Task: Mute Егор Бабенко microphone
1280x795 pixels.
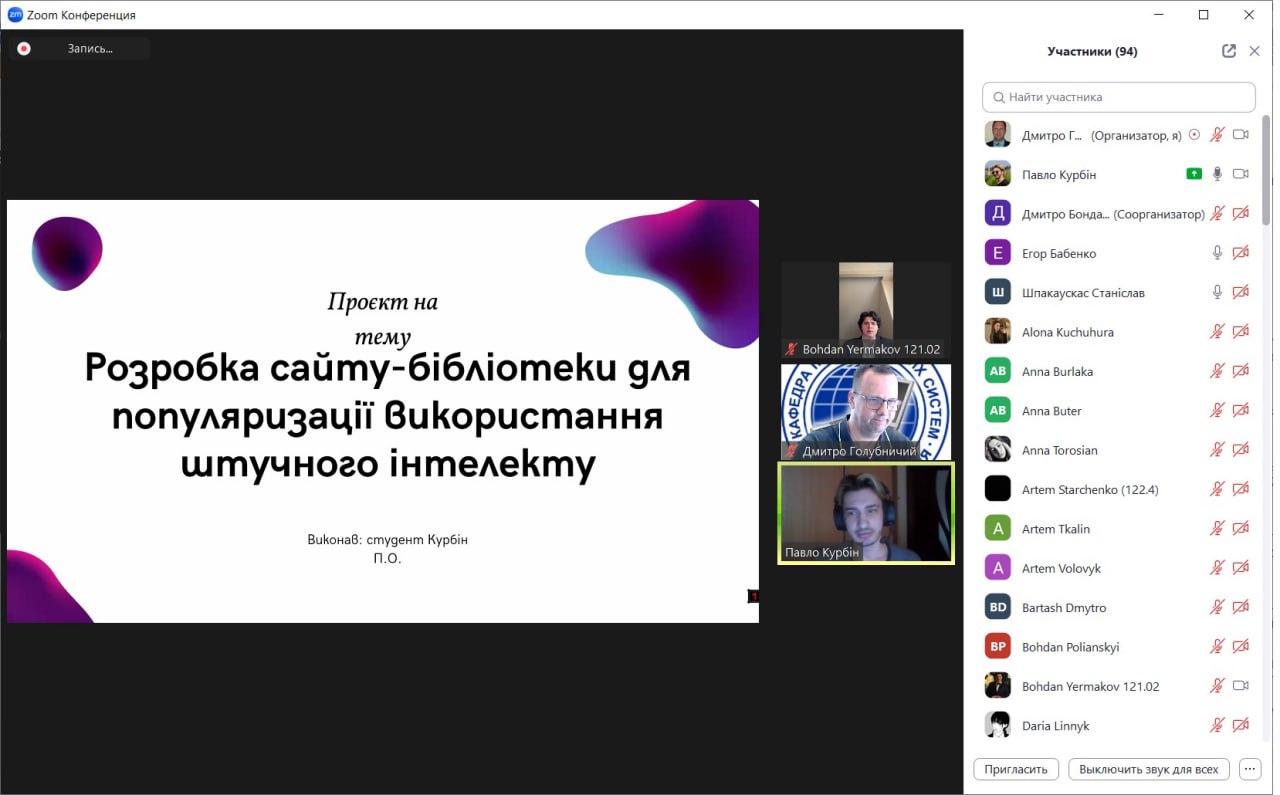Action: pyautogui.click(x=1217, y=253)
